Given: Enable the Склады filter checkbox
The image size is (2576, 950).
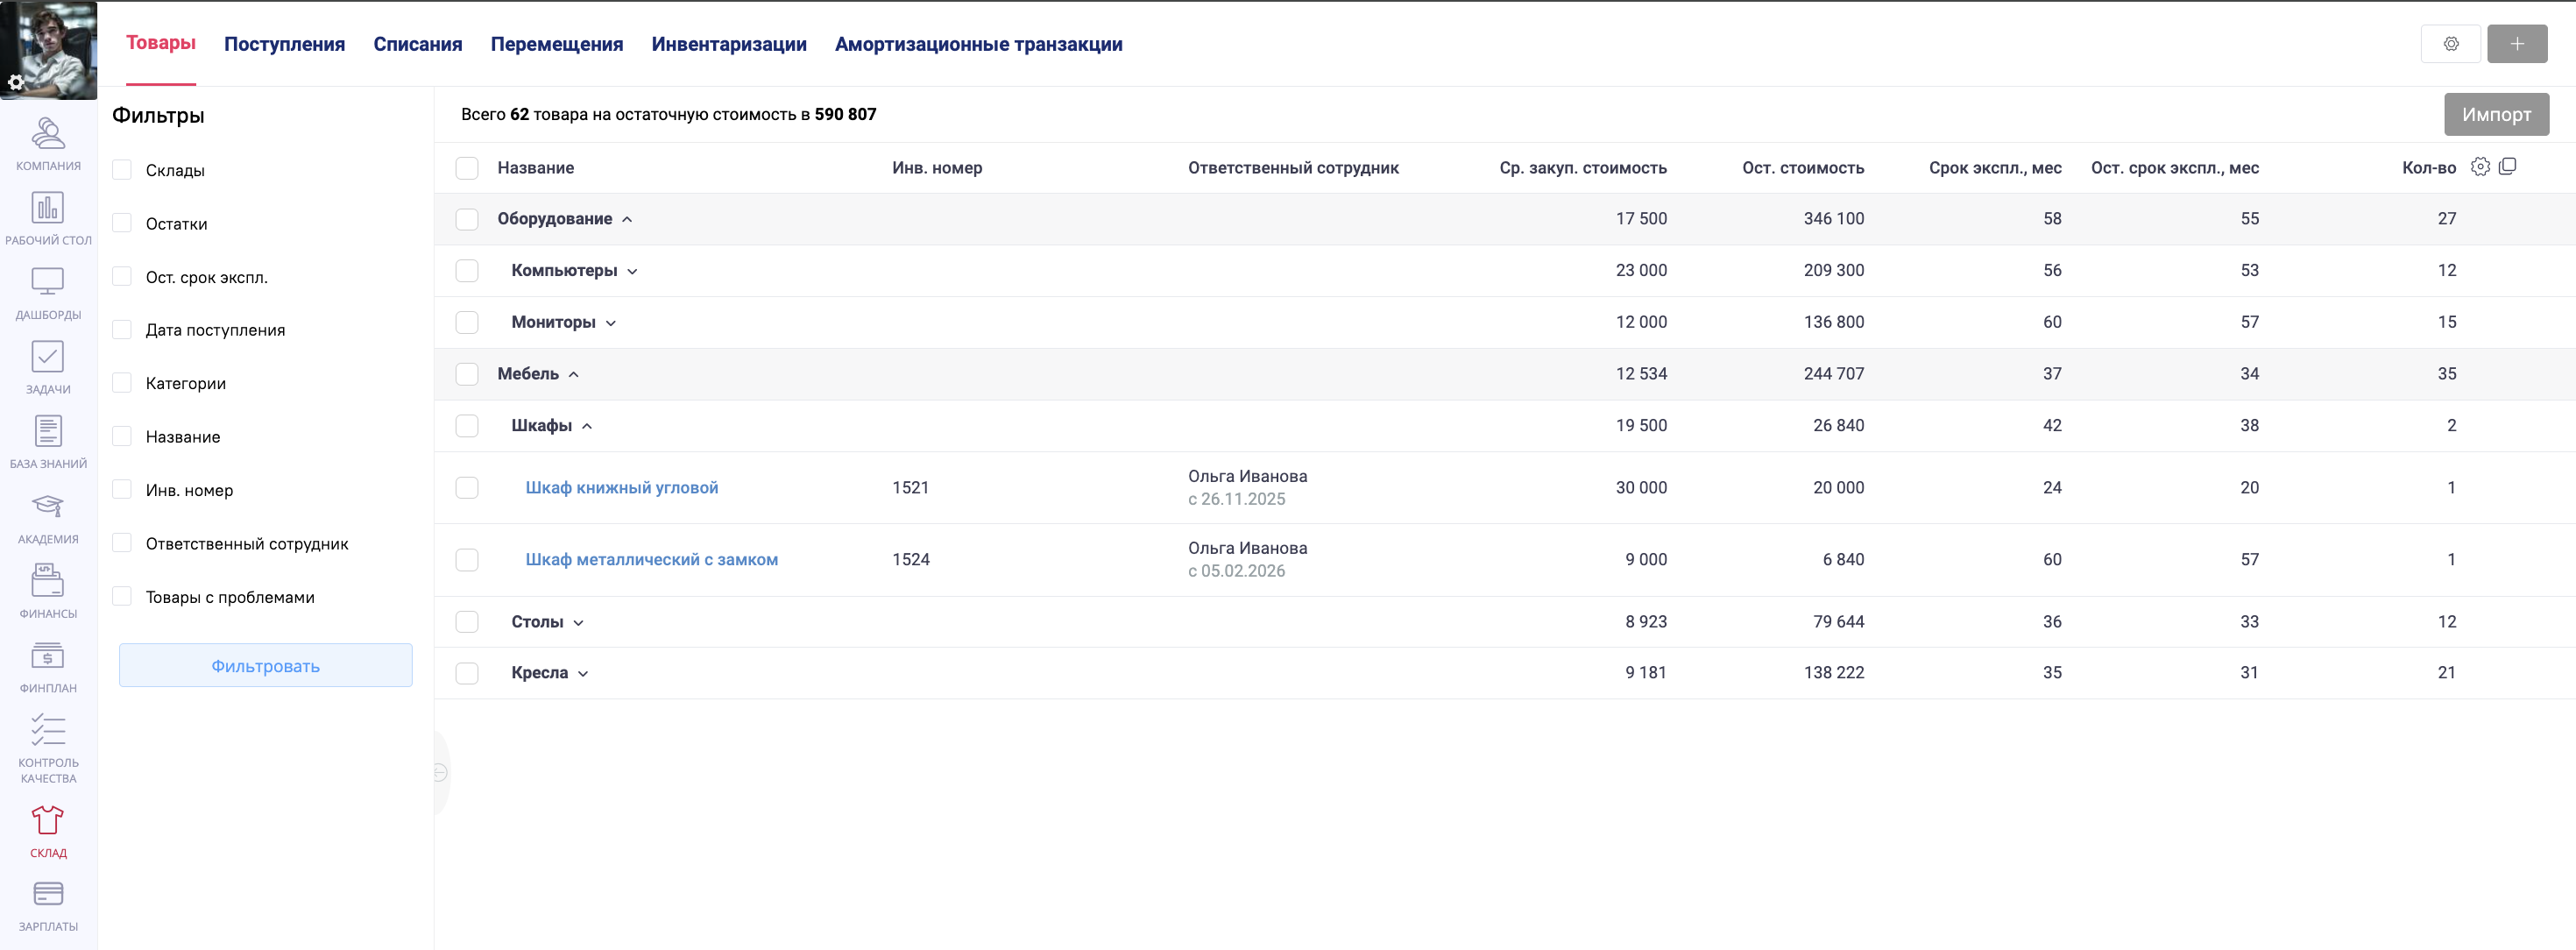Looking at the screenshot, I should 122,170.
